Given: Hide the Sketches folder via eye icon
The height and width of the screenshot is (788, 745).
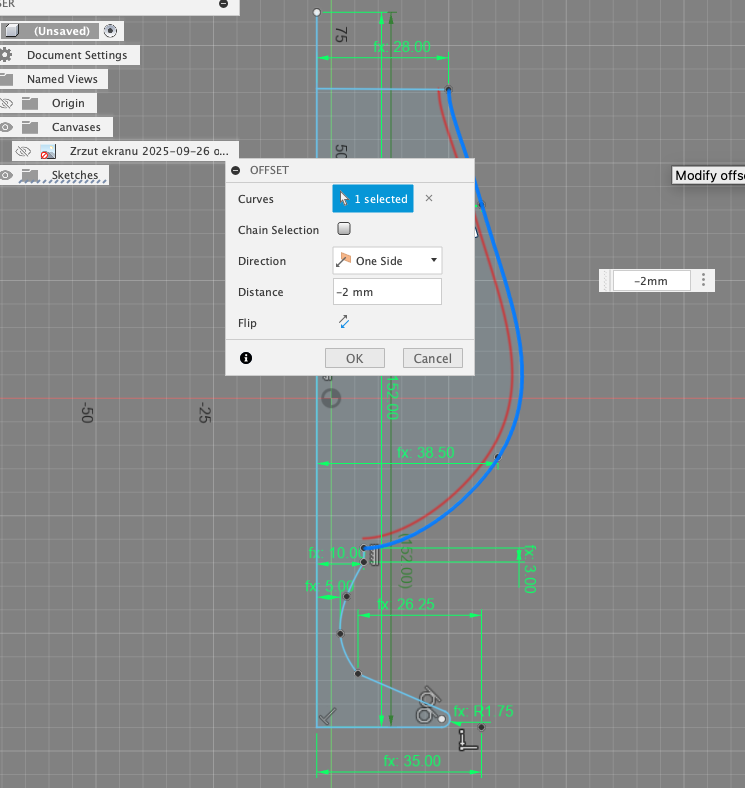Looking at the screenshot, I should pyautogui.click(x=7, y=175).
